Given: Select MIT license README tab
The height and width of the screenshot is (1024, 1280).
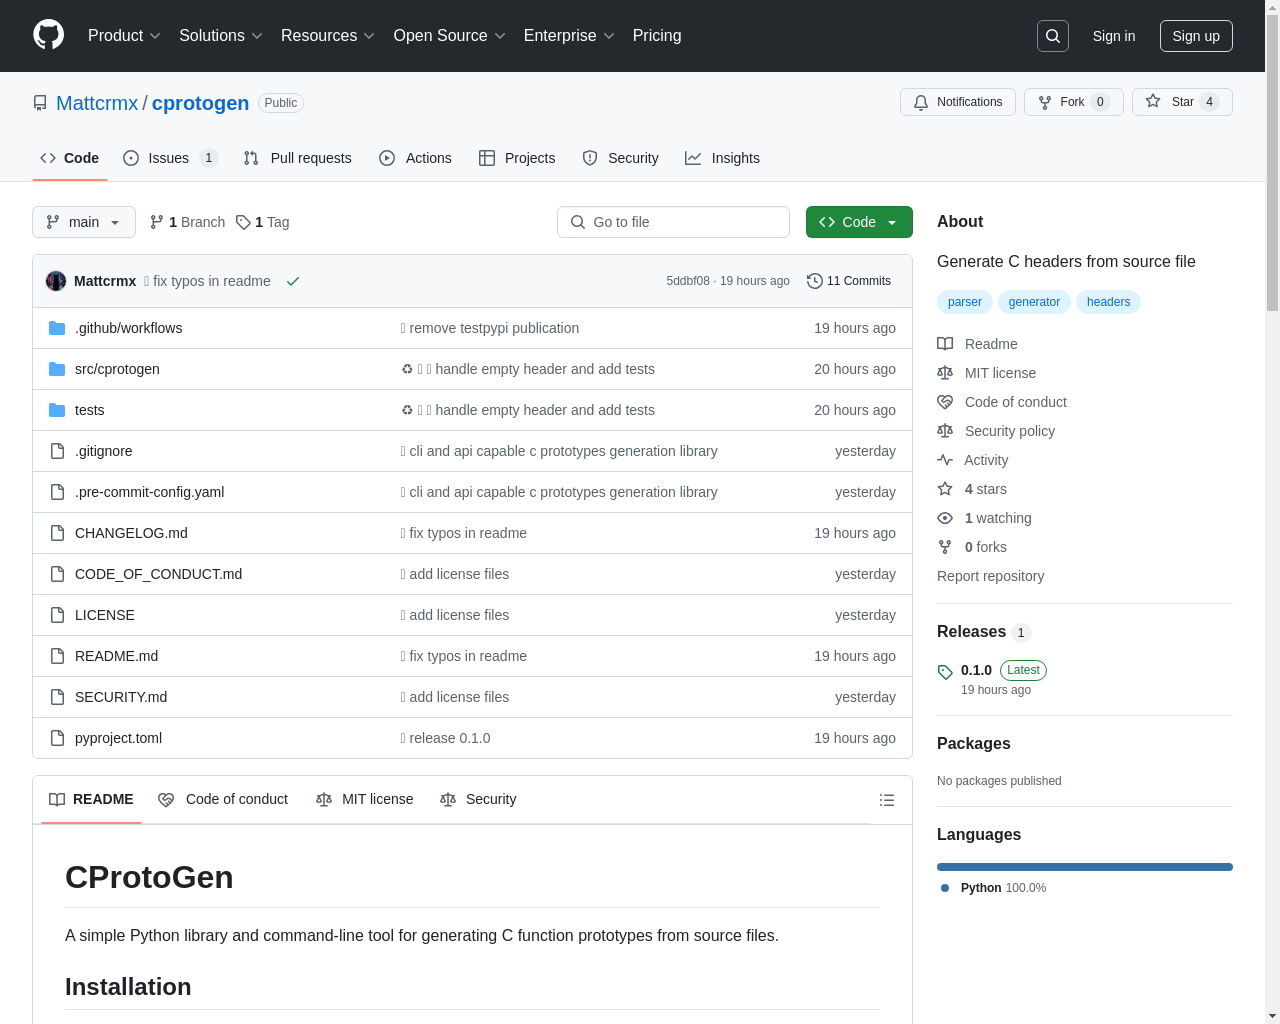Looking at the screenshot, I should [365, 799].
